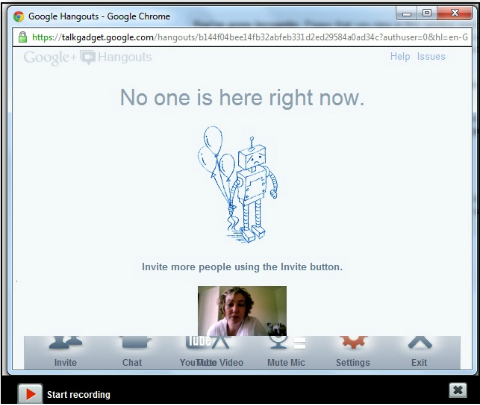Minimize the Google Hangouts Chrome window
Viewport: 480px width, 405px height.
(406, 14)
